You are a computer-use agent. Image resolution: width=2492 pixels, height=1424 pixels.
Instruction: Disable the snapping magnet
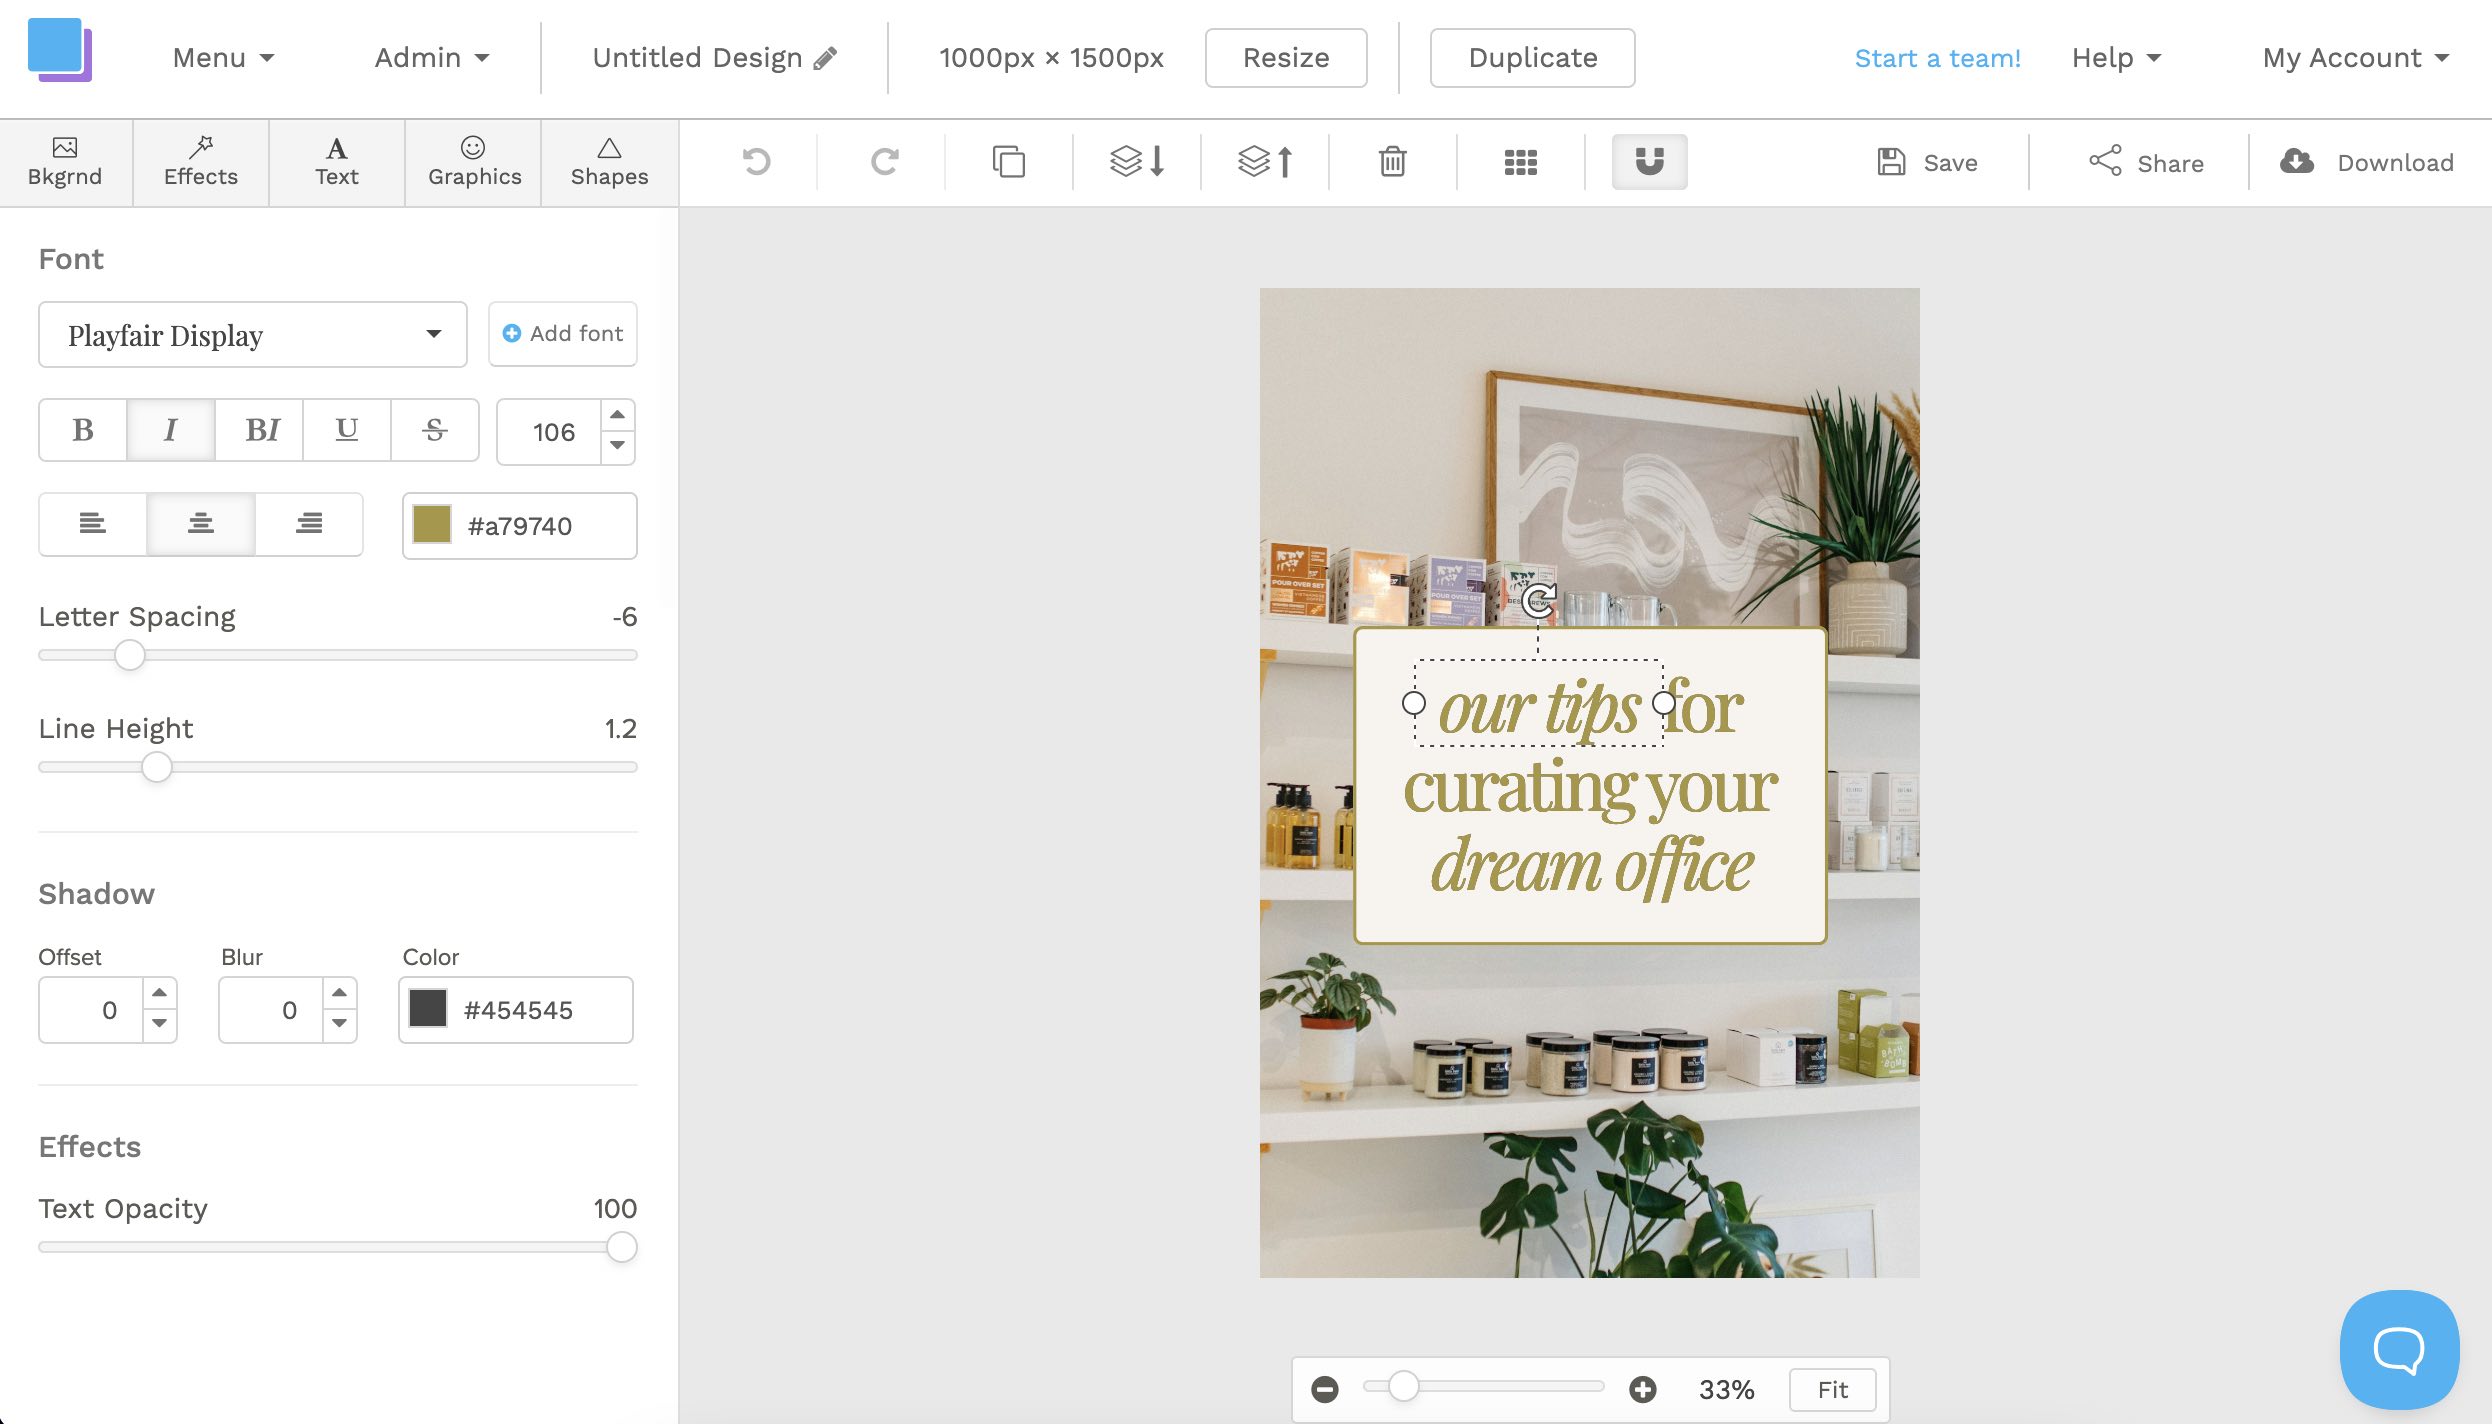pyautogui.click(x=1647, y=161)
